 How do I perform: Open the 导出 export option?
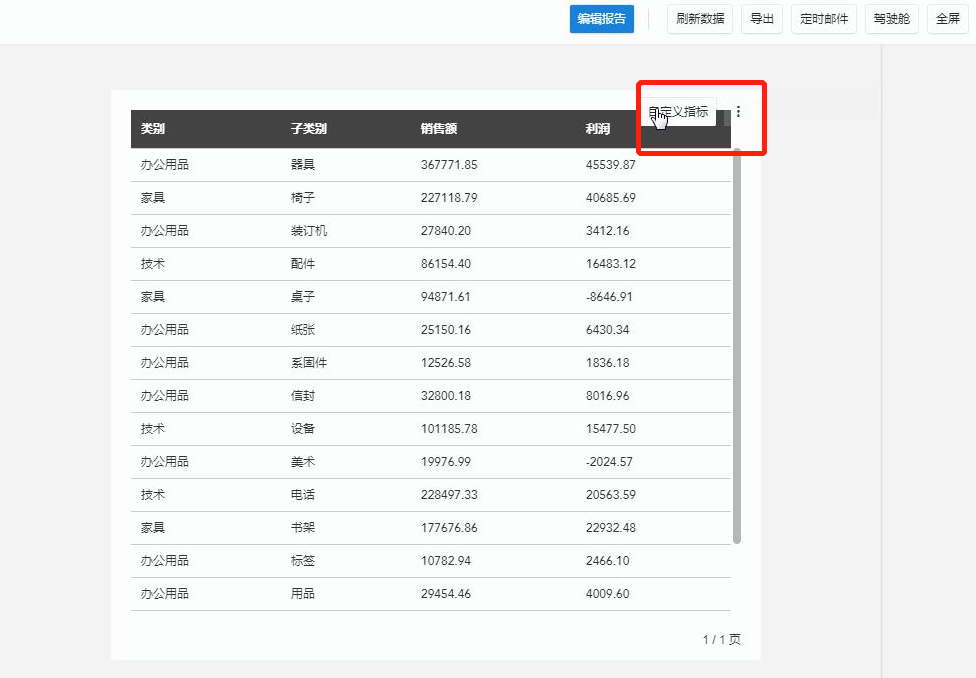coord(762,19)
